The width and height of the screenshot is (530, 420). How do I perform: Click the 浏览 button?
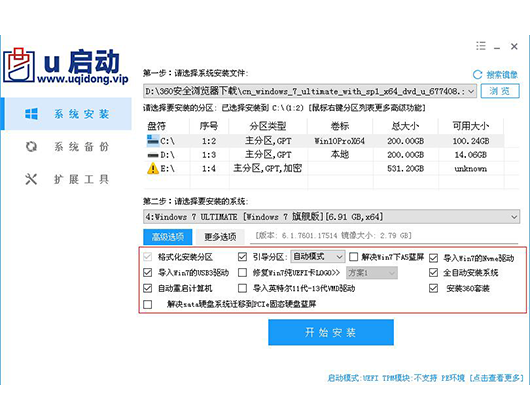[500, 91]
